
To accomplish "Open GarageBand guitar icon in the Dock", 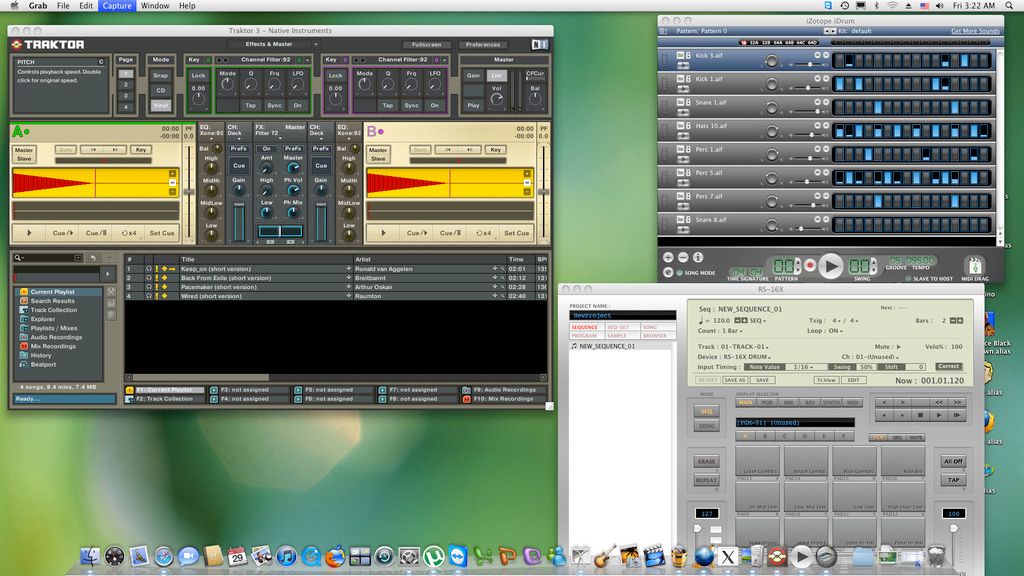I will pyautogui.click(x=605, y=556).
